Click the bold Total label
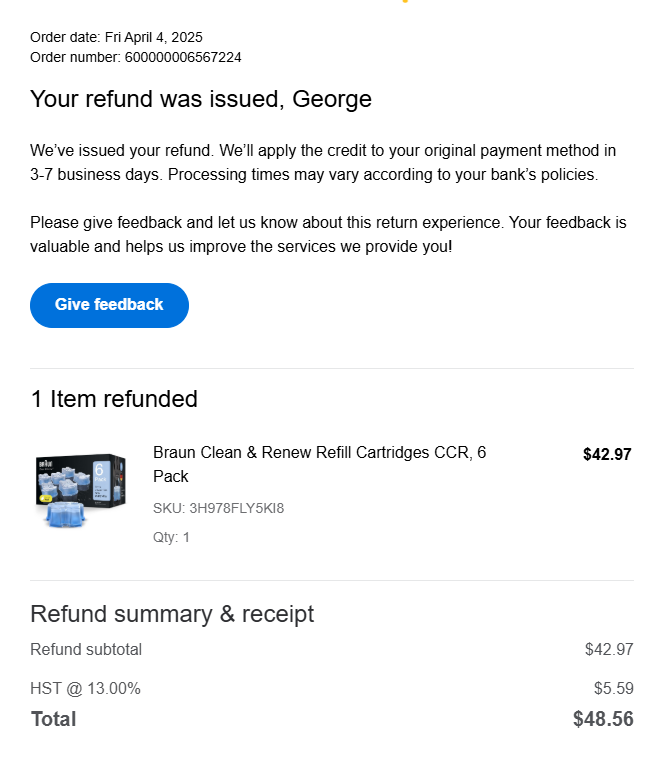The width and height of the screenshot is (664, 757). coord(53,719)
